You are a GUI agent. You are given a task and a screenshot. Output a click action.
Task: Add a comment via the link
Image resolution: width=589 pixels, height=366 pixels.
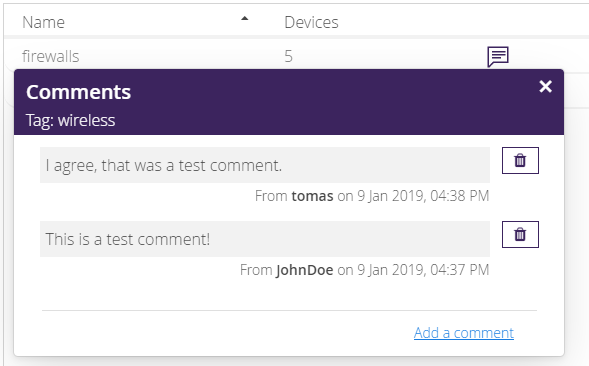464,333
